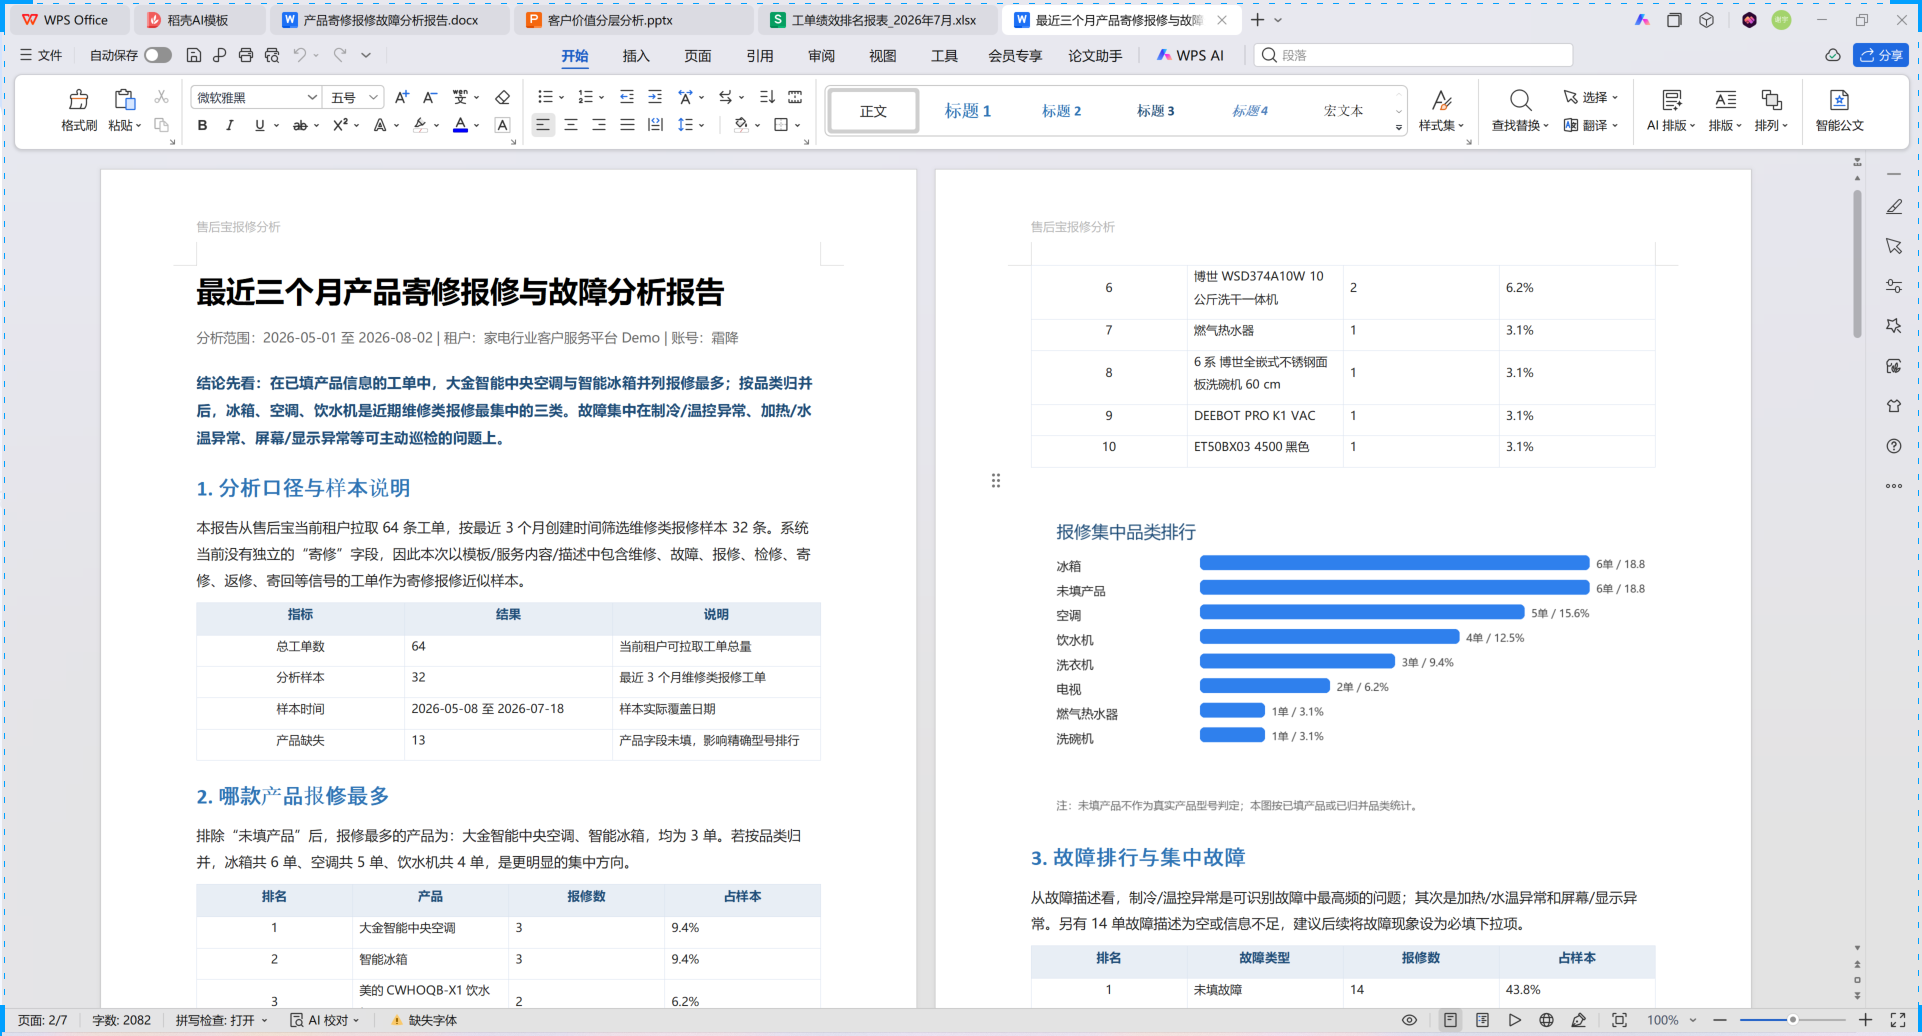The width and height of the screenshot is (1922, 1036).
Task: Toggle Underline formatting
Action: coord(260,125)
